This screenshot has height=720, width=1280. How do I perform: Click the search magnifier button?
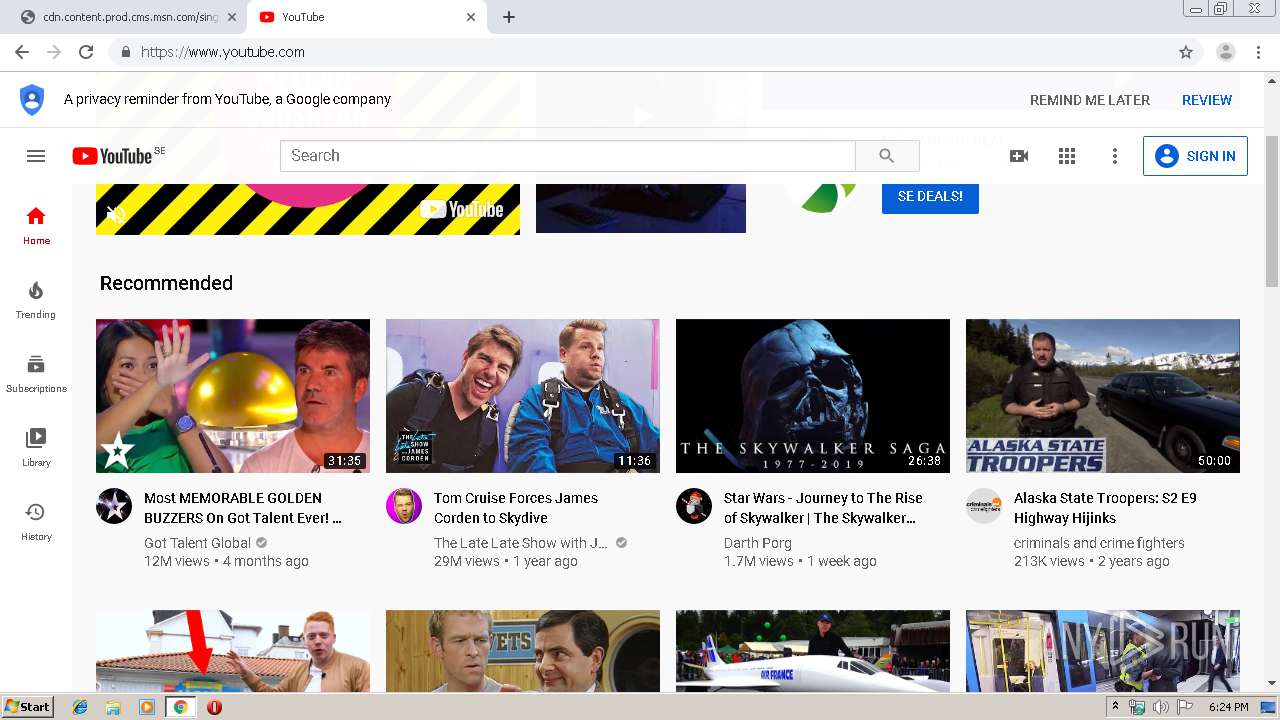tap(887, 156)
